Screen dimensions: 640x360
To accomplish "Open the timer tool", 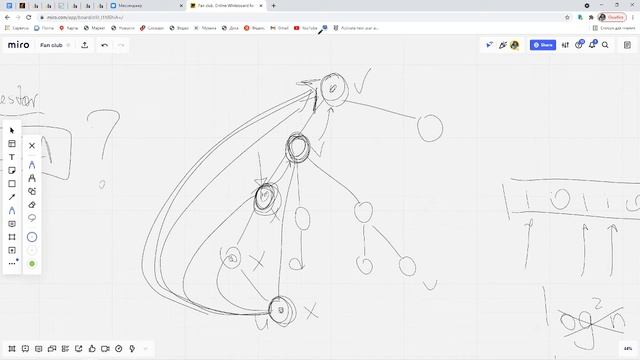I will (x=119, y=349).
